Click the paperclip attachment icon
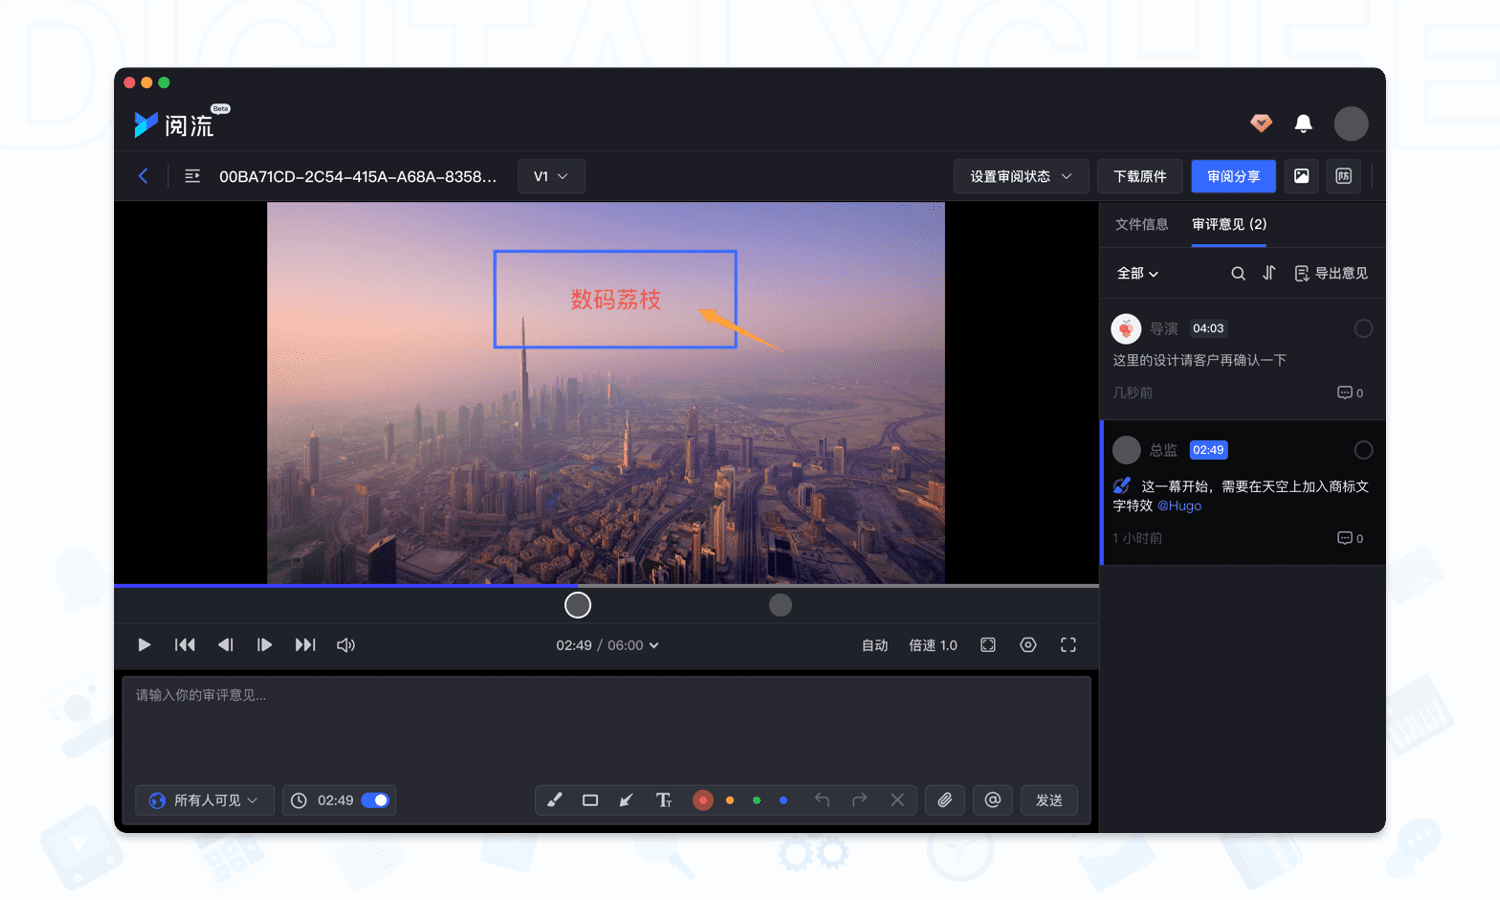Viewport: 1500px width, 900px height. 944,800
